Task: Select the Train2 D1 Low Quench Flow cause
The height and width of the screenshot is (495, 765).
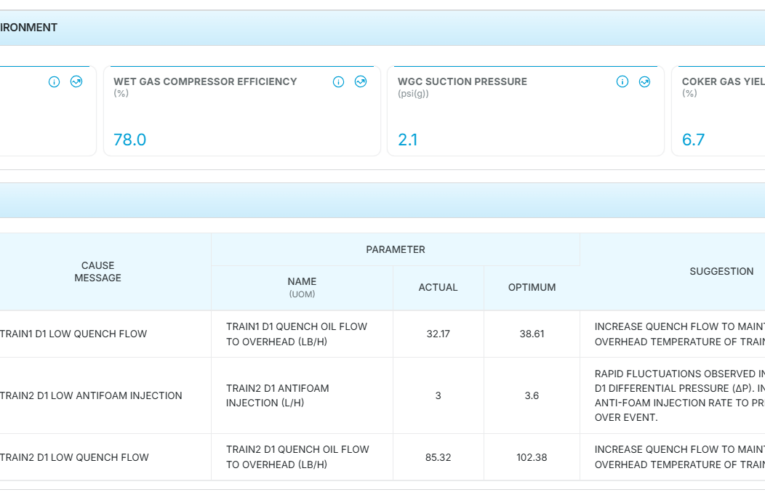Action: 74,457
